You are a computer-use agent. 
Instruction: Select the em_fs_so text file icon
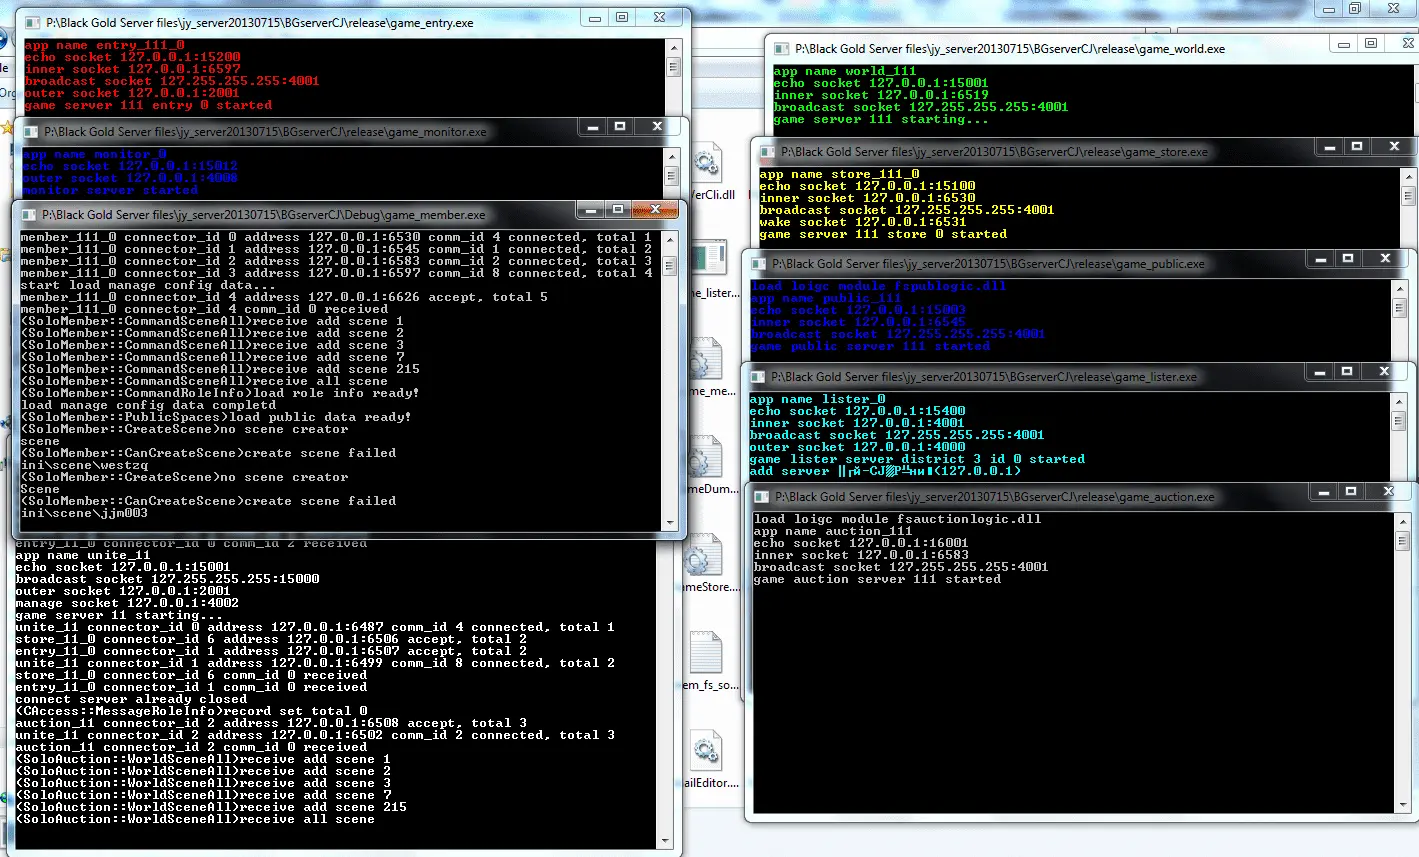coord(706,652)
